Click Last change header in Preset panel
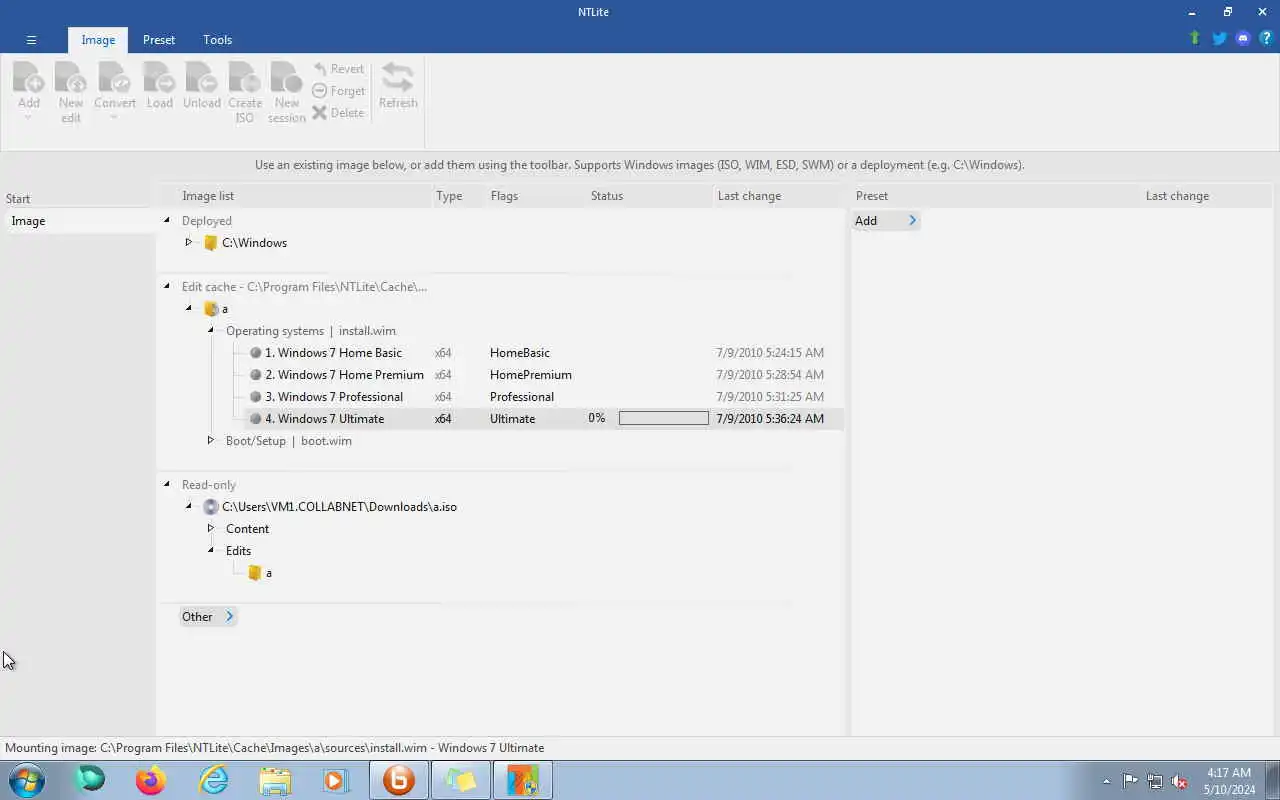 [x=1177, y=196]
